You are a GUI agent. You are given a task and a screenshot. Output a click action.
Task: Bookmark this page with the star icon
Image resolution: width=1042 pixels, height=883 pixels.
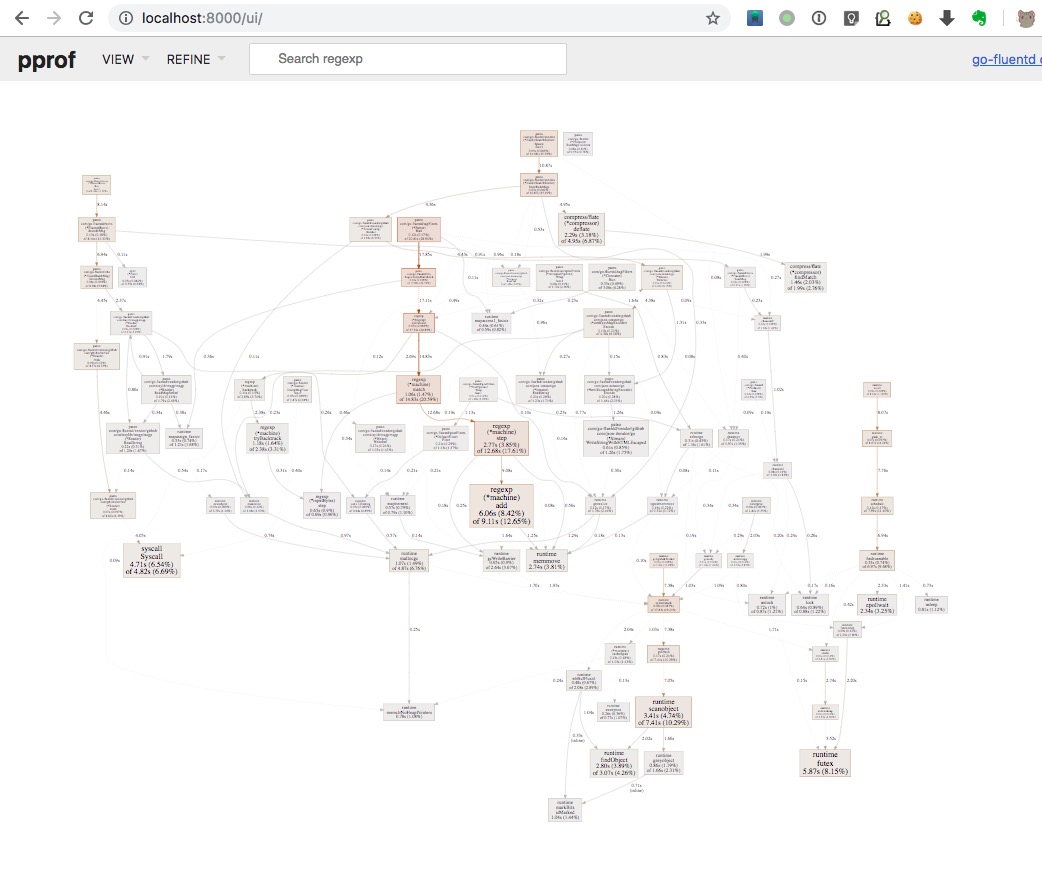pyautogui.click(x=712, y=18)
